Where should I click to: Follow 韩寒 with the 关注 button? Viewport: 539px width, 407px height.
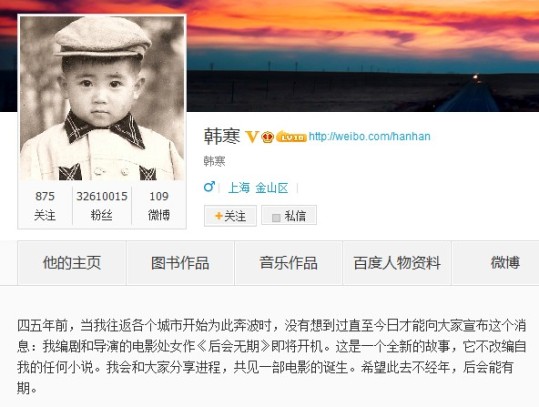click(x=230, y=216)
